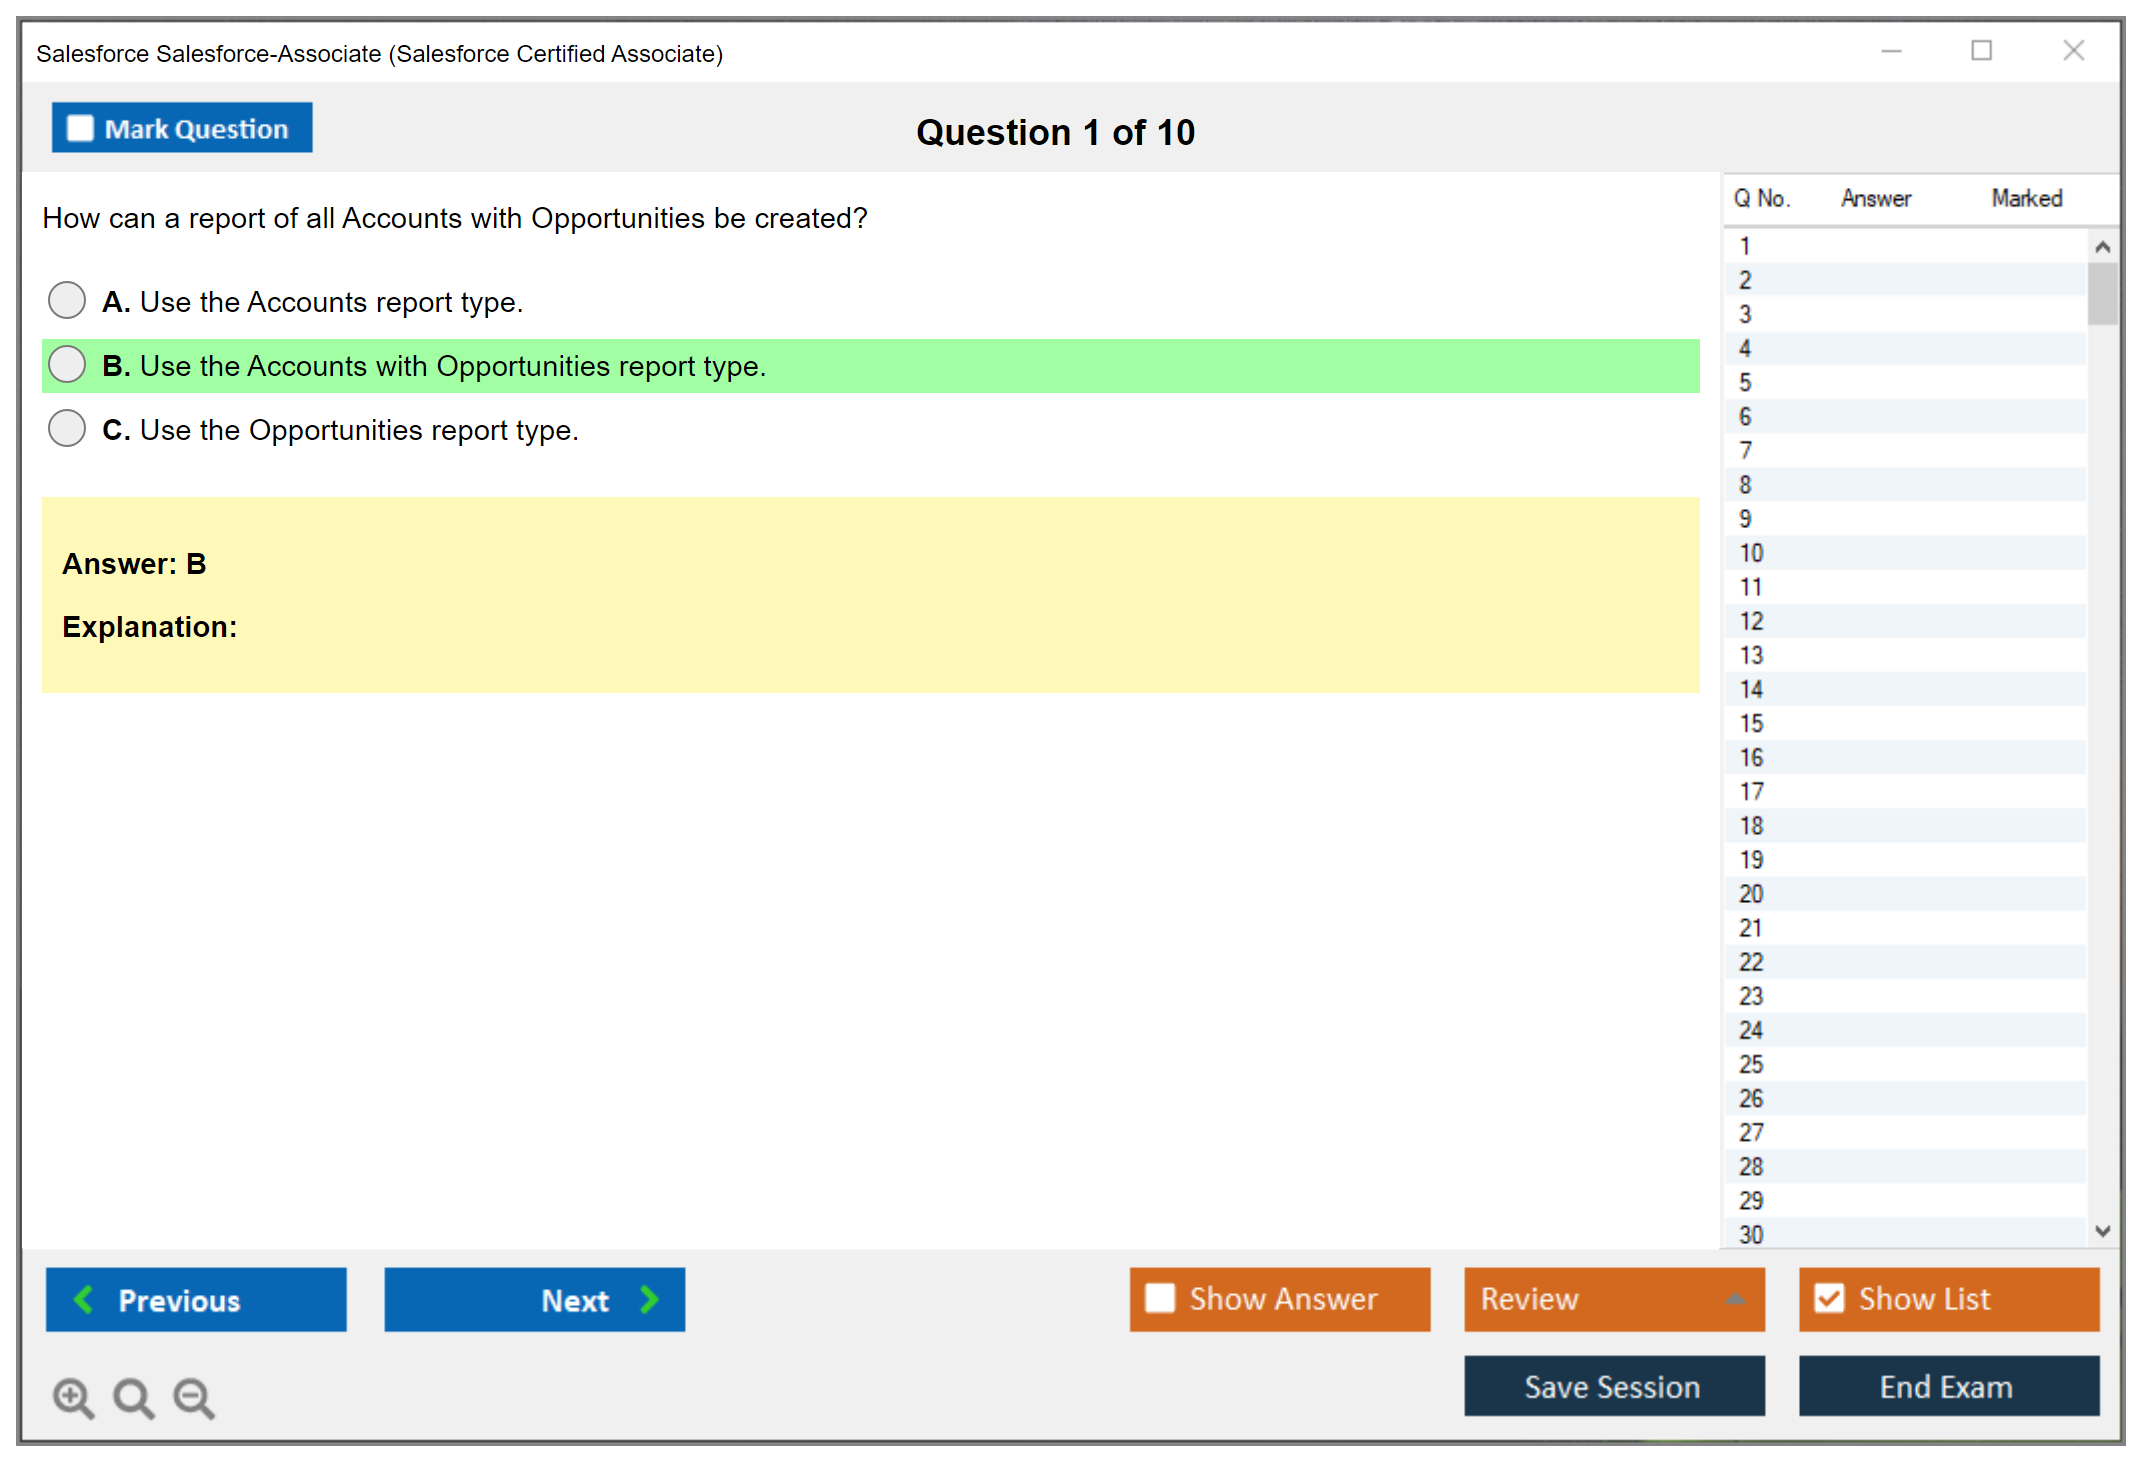Viewport: 2150px width, 1470px height.
Task: Toggle the Mark Question checkbox
Action: (80, 128)
